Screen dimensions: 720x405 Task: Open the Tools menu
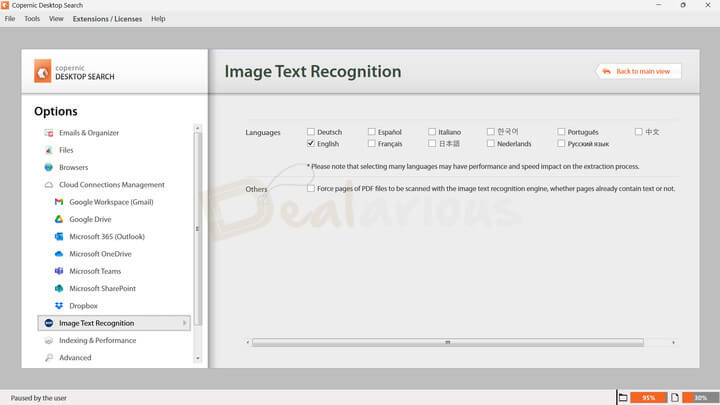[x=32, y=19]
